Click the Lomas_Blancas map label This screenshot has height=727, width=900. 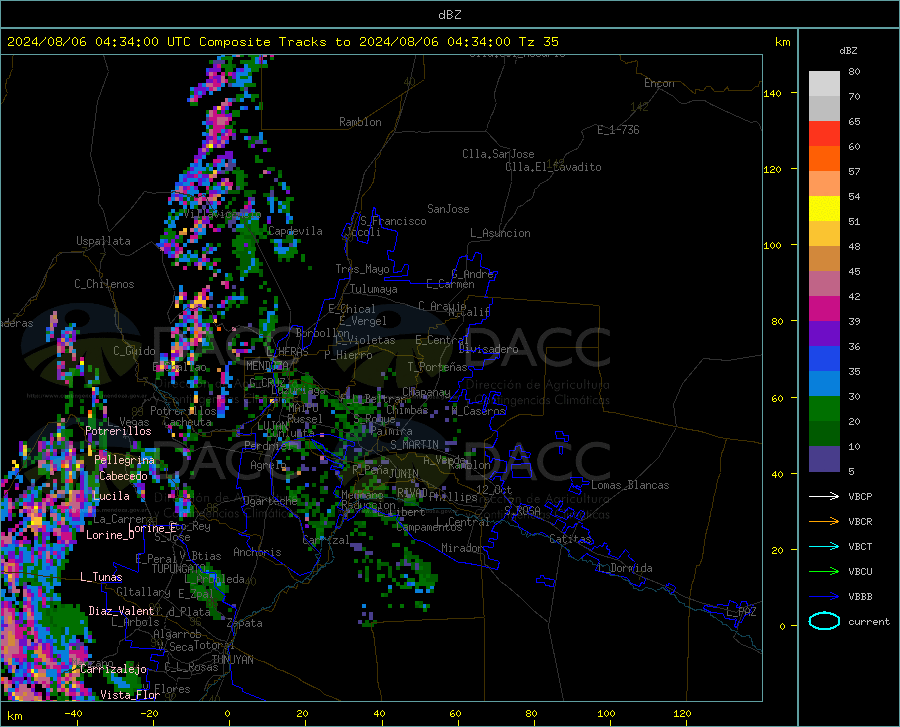point(630,485)
